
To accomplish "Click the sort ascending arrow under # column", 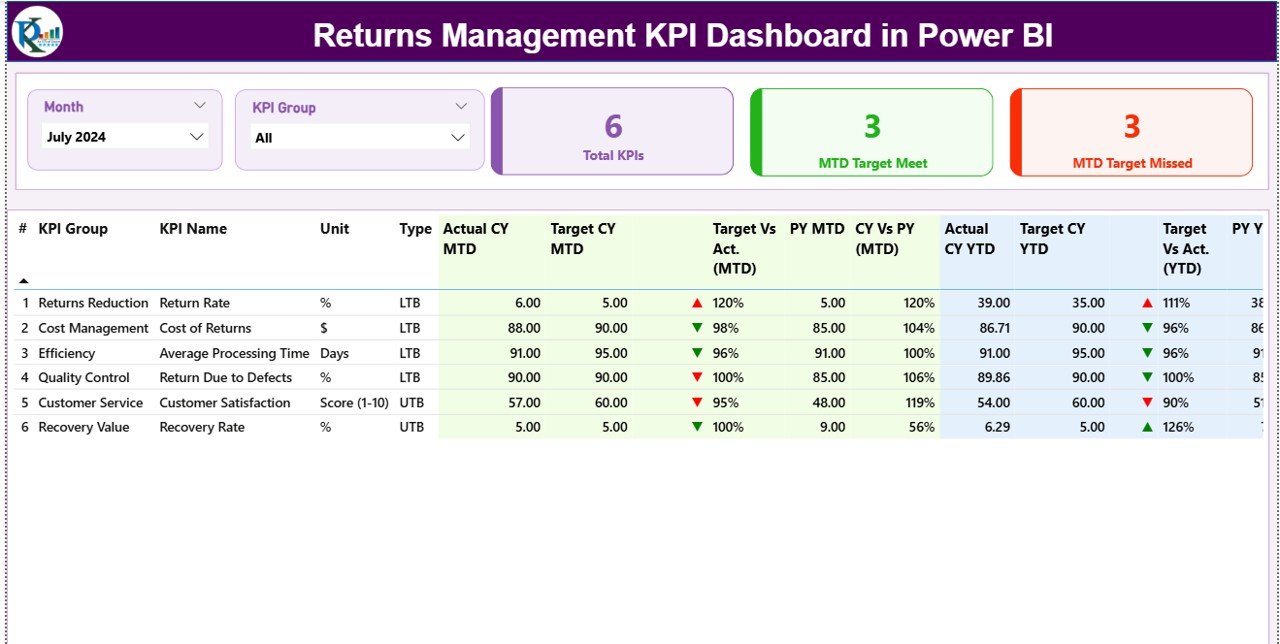I will point(24,281).
